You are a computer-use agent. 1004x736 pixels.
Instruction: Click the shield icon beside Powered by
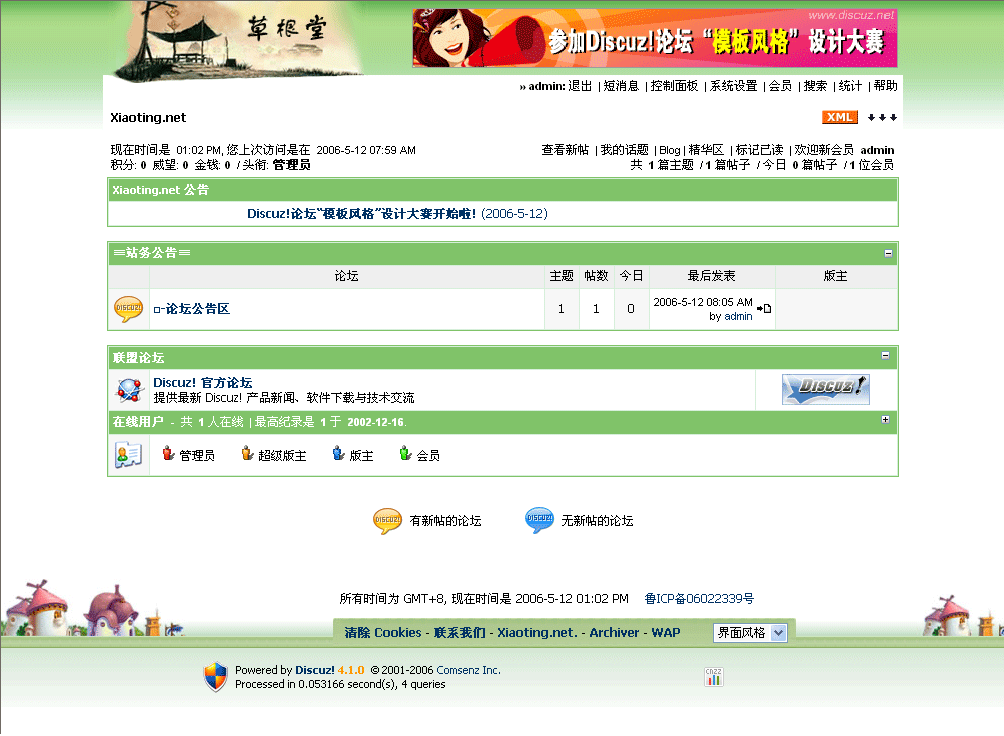[x=216, y=676]
